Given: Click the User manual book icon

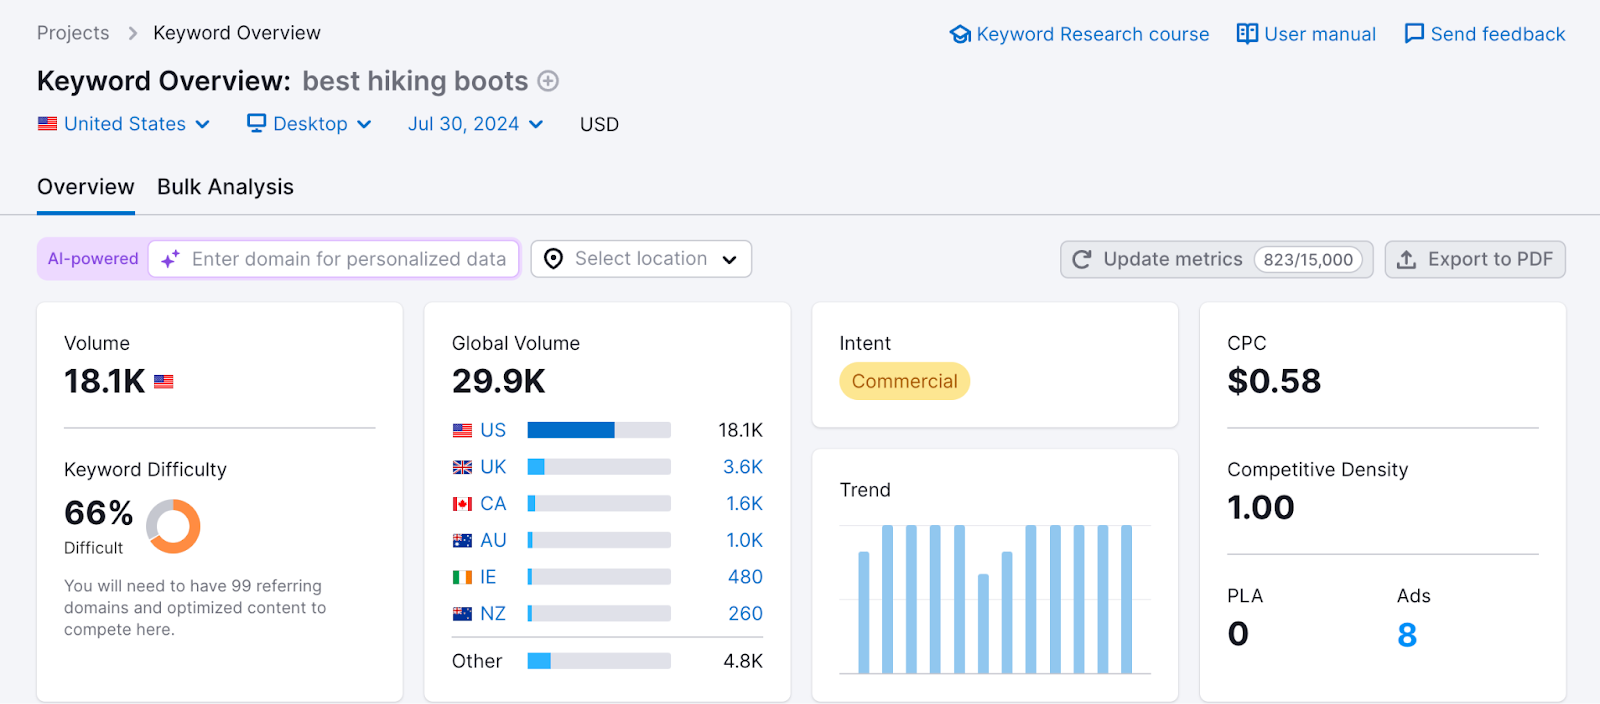Looking at the screenshot, I should click(x=1247, y=34).
